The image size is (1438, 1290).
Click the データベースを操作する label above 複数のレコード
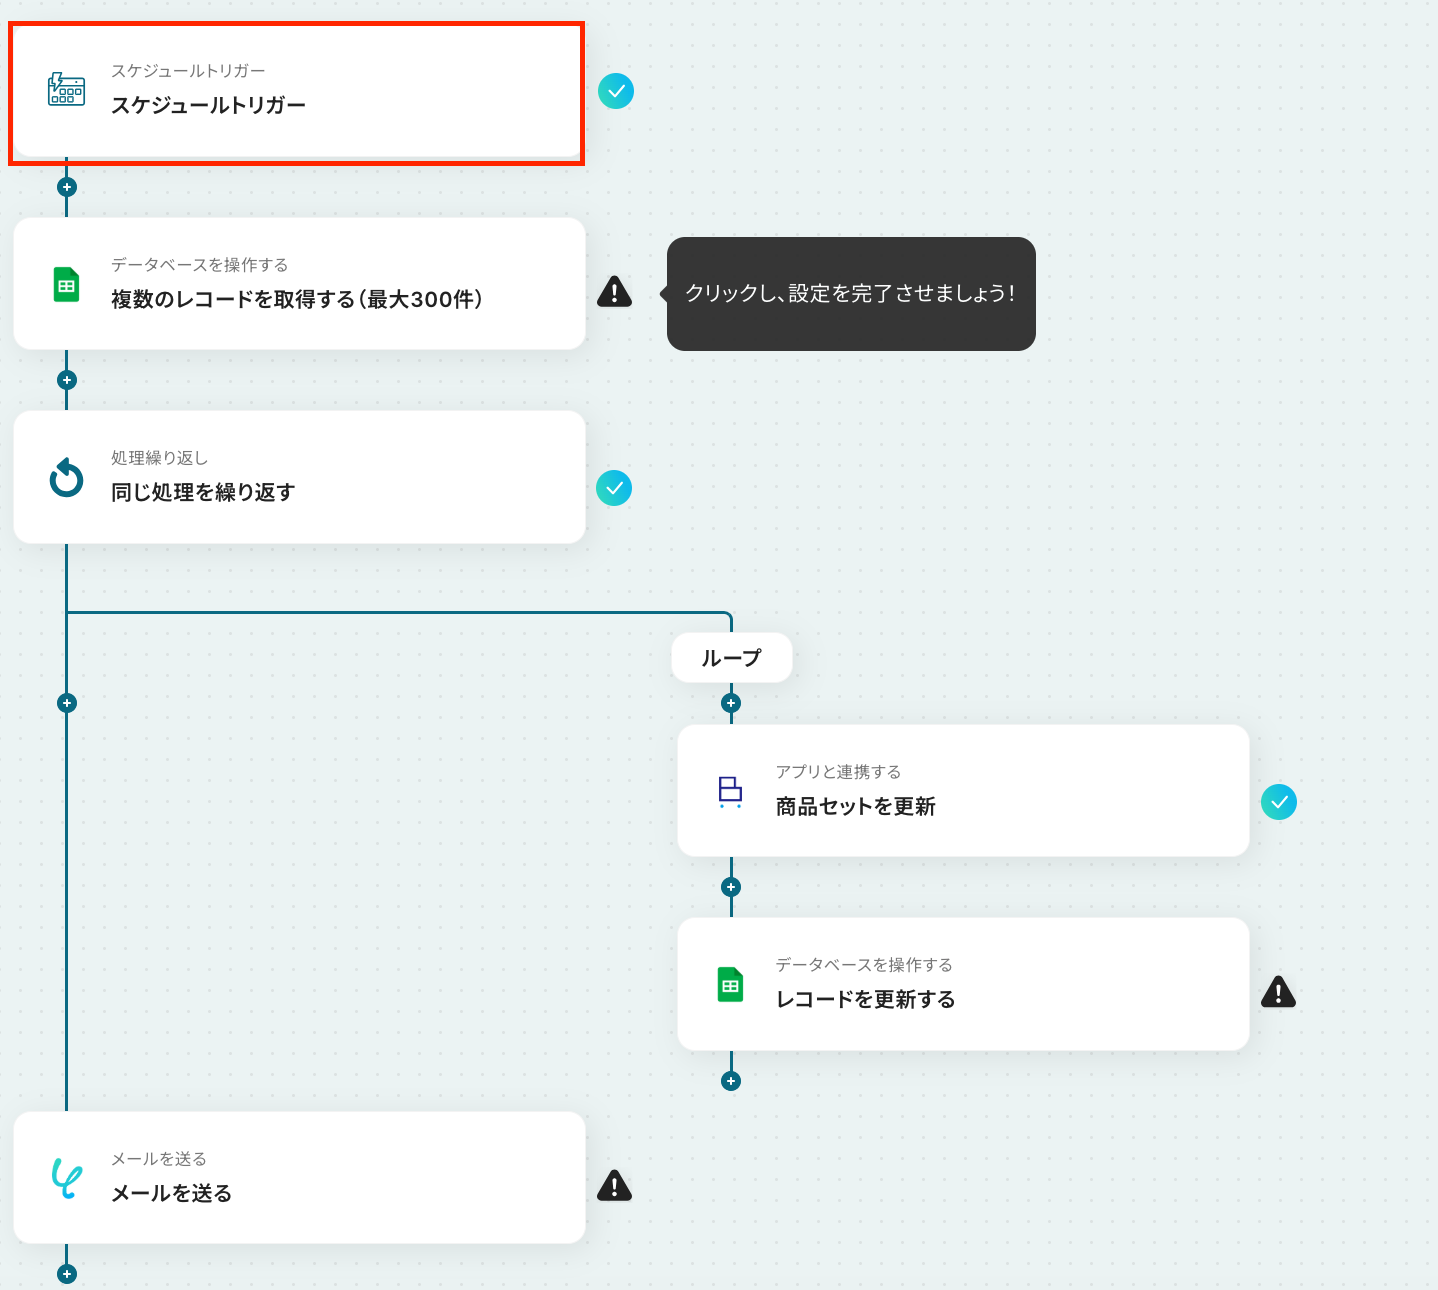tap(200, 265)
